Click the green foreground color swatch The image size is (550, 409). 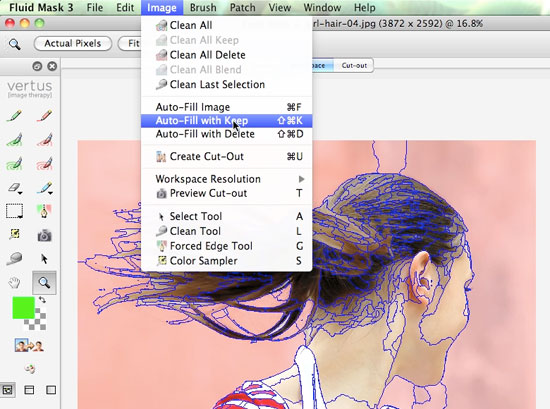click(x=24, y=308)
